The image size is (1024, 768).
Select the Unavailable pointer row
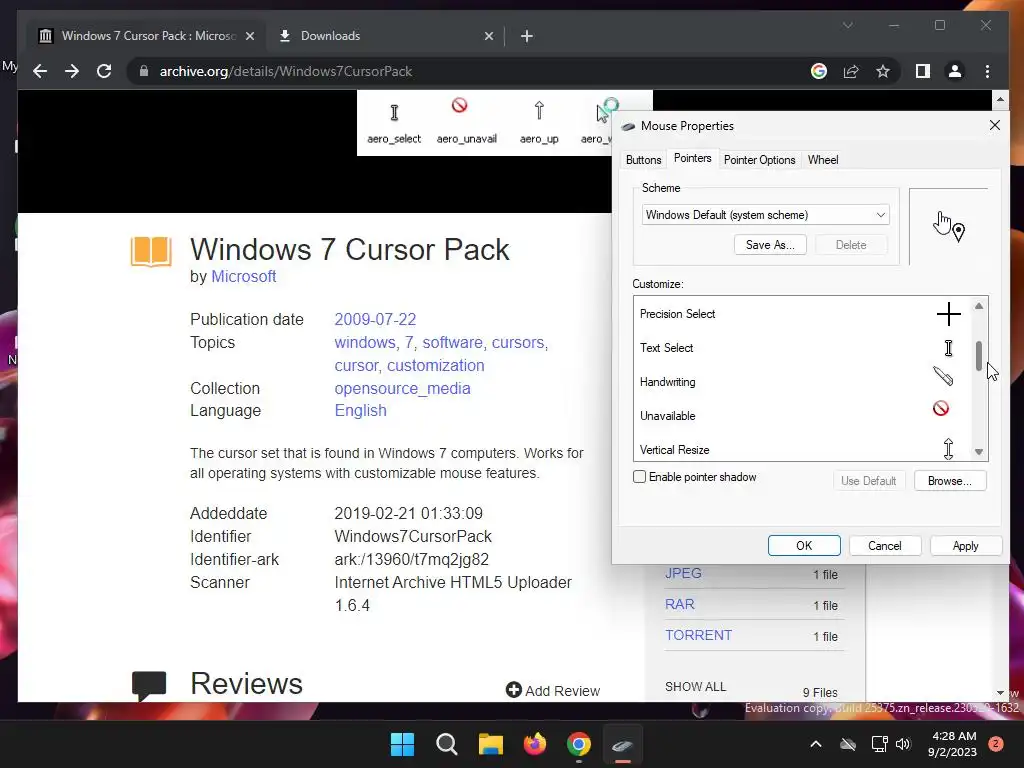(803, 416)
